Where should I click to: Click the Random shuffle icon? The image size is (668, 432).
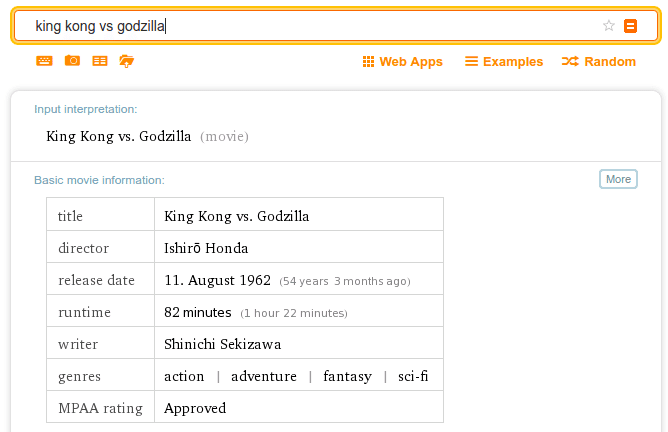(570, 61)
